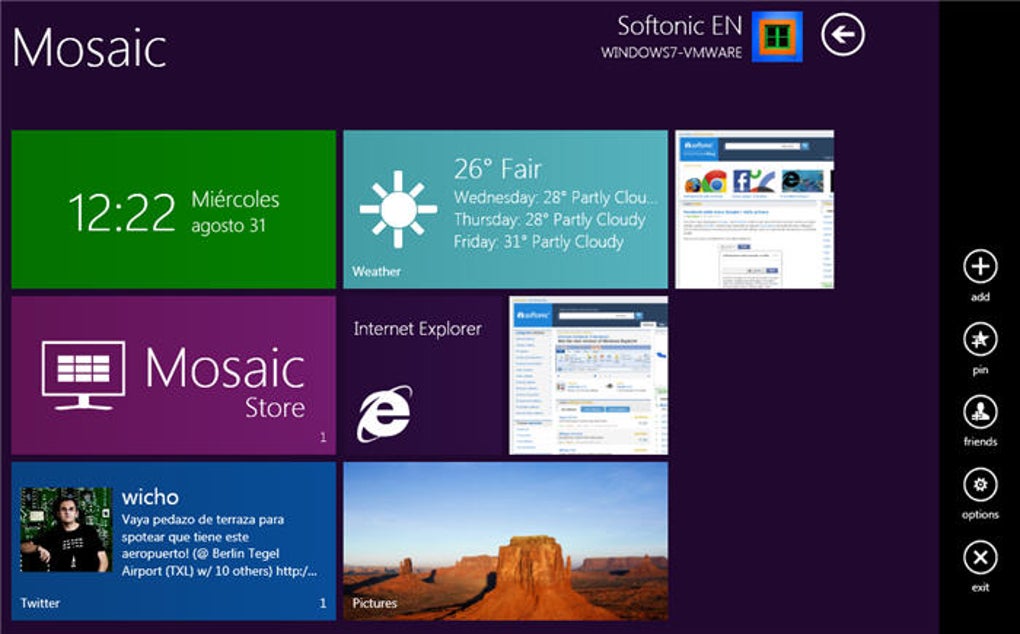The height and width of the screenshot is (634, 1020).
Task: Click the 'agosto 31' date text
Action: pyautogui.click(x=228, y=226)
